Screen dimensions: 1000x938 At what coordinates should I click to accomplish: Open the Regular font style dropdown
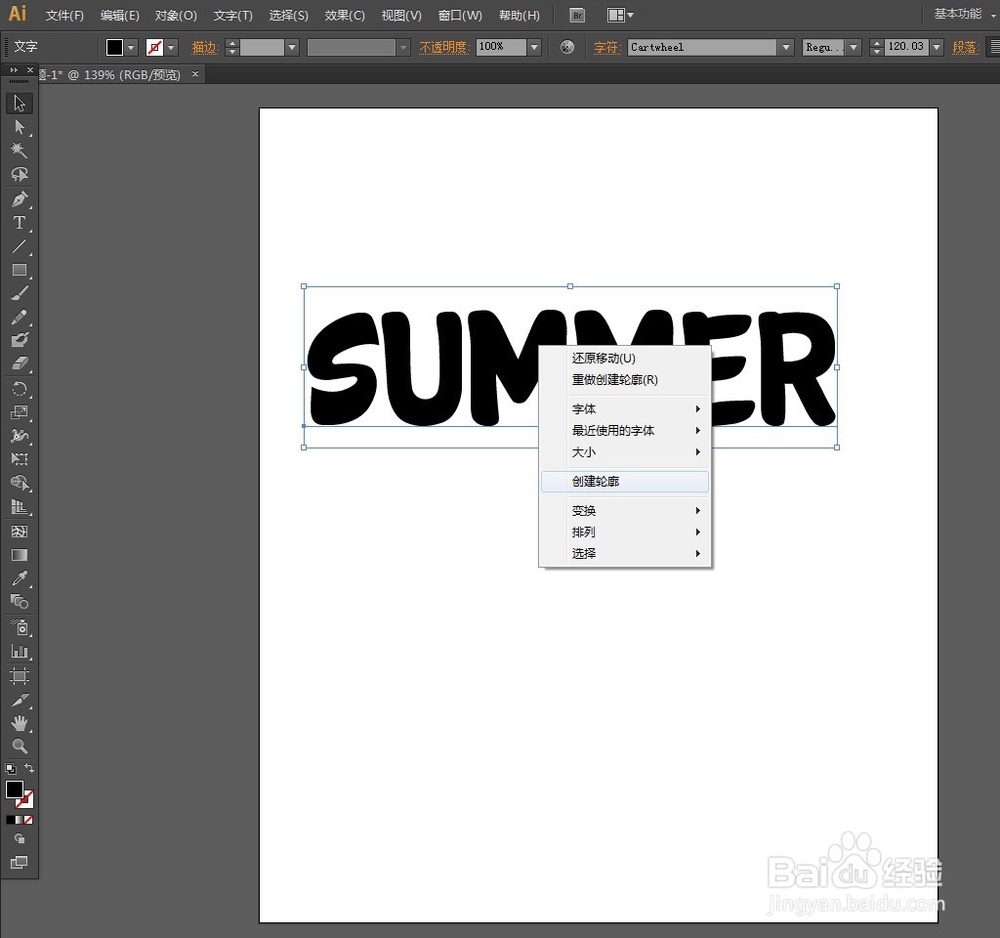point(853,47)
